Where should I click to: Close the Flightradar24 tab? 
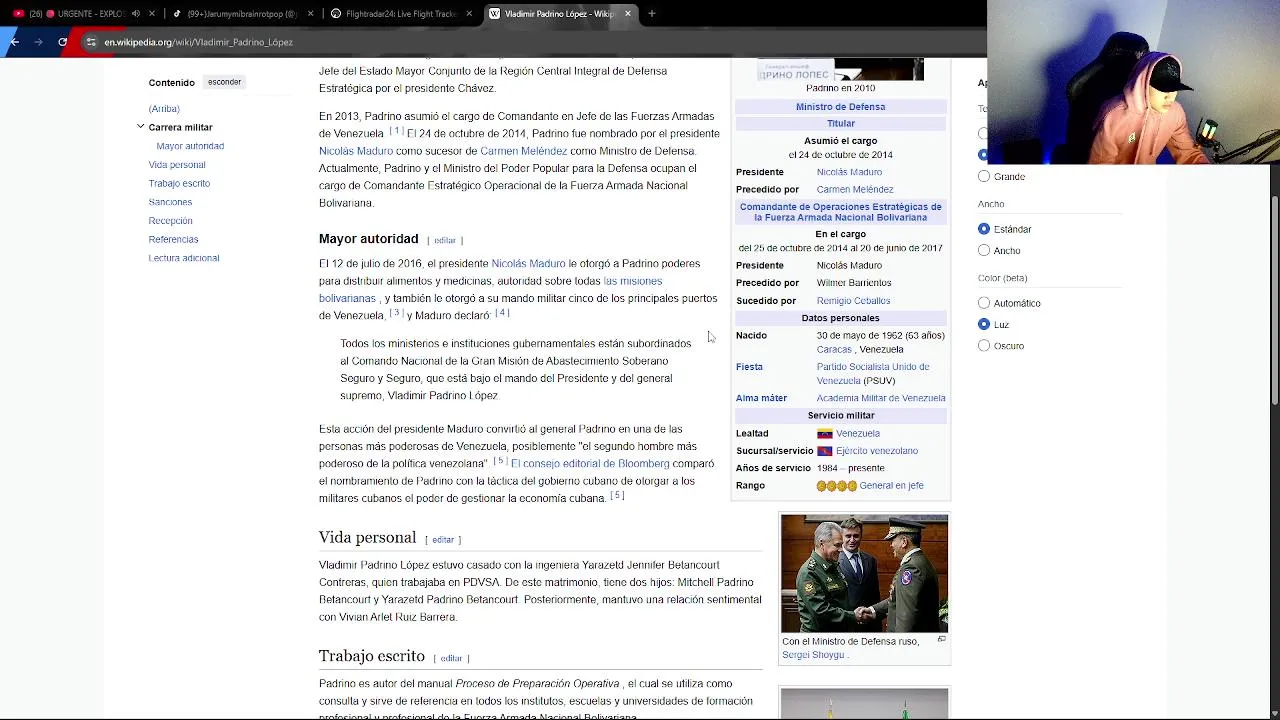click(x=469, y=14)
